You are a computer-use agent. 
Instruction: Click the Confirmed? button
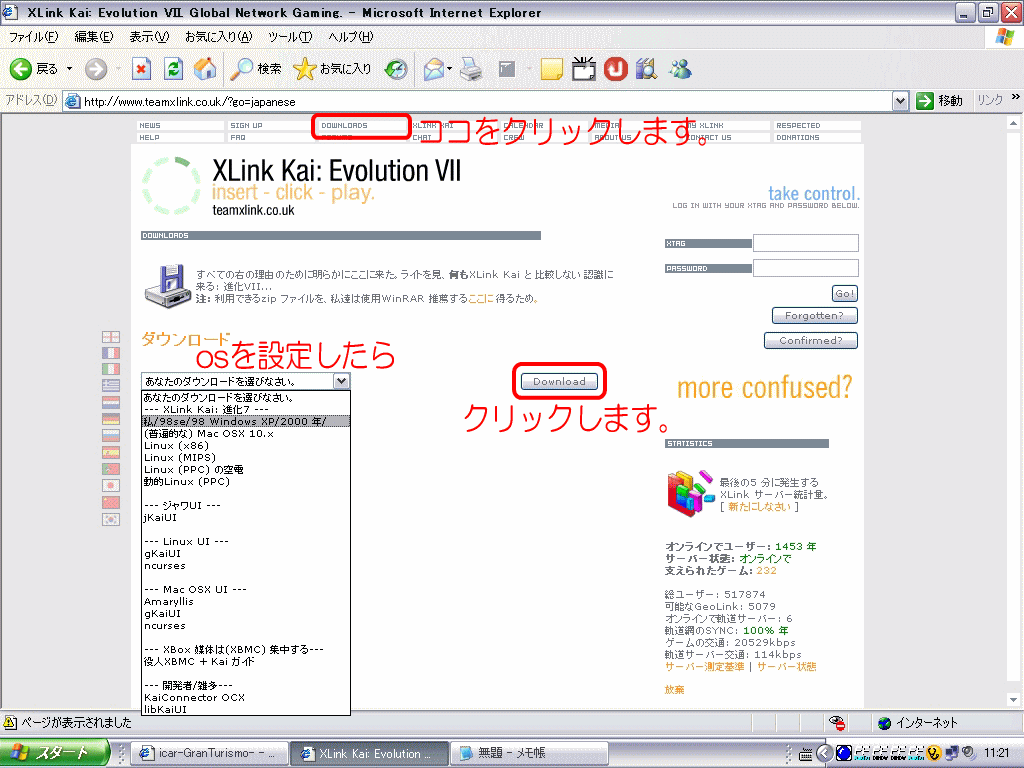pos(810,340)
